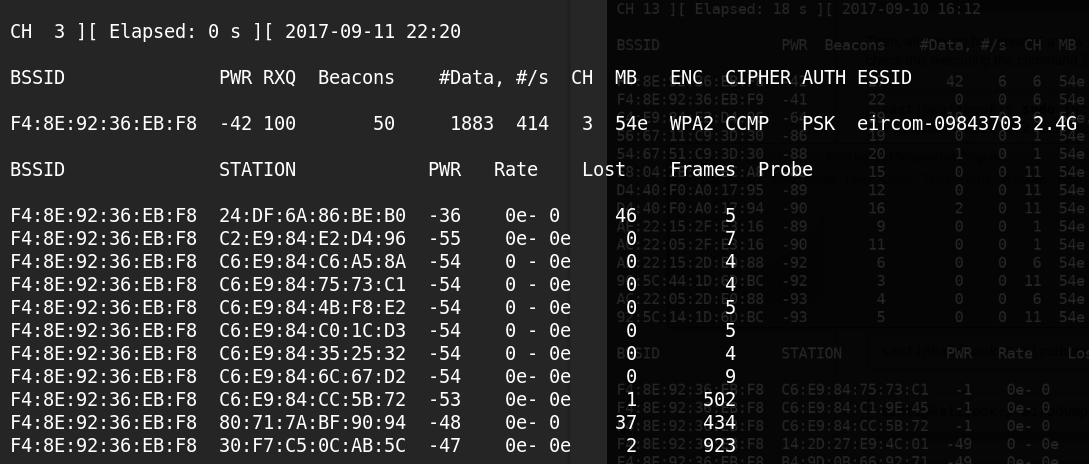Click the RXQ column header
This screenshot has width=1089, height=464.
click(x=279, y=78)
